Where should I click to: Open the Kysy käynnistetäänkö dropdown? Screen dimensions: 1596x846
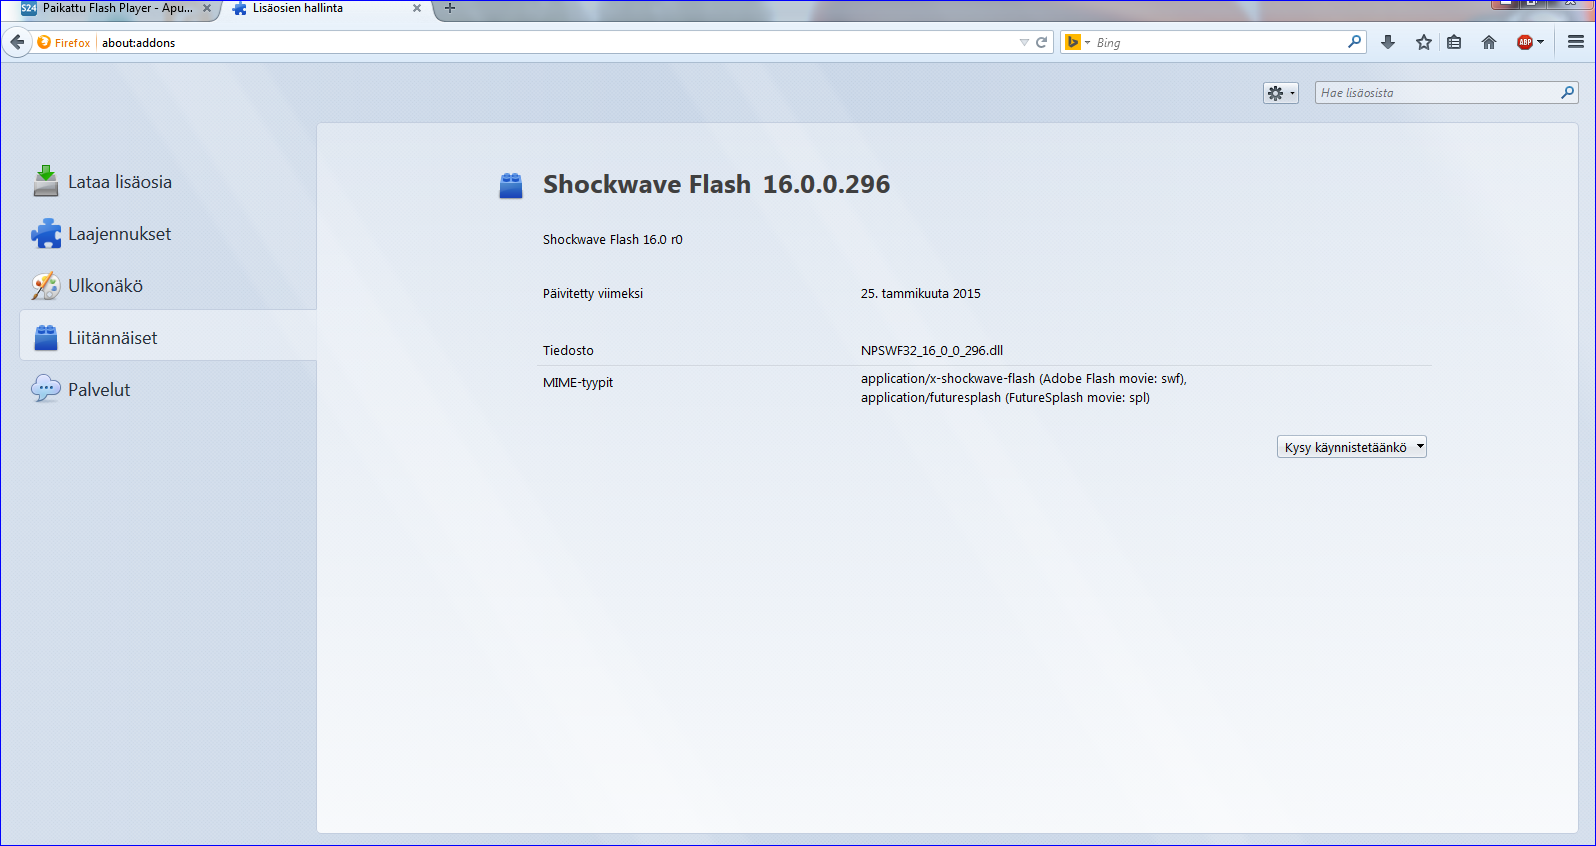pyautogui.click(x=1352, y=447)
